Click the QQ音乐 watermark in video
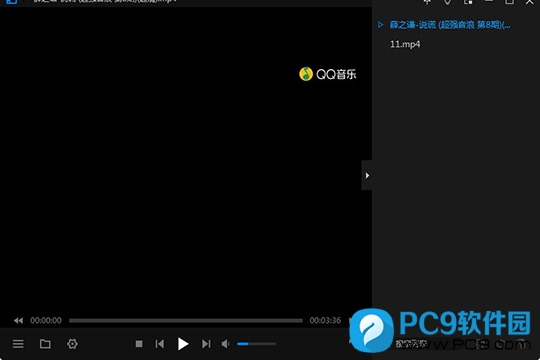The image size is (540, 360). coord(328,74)
